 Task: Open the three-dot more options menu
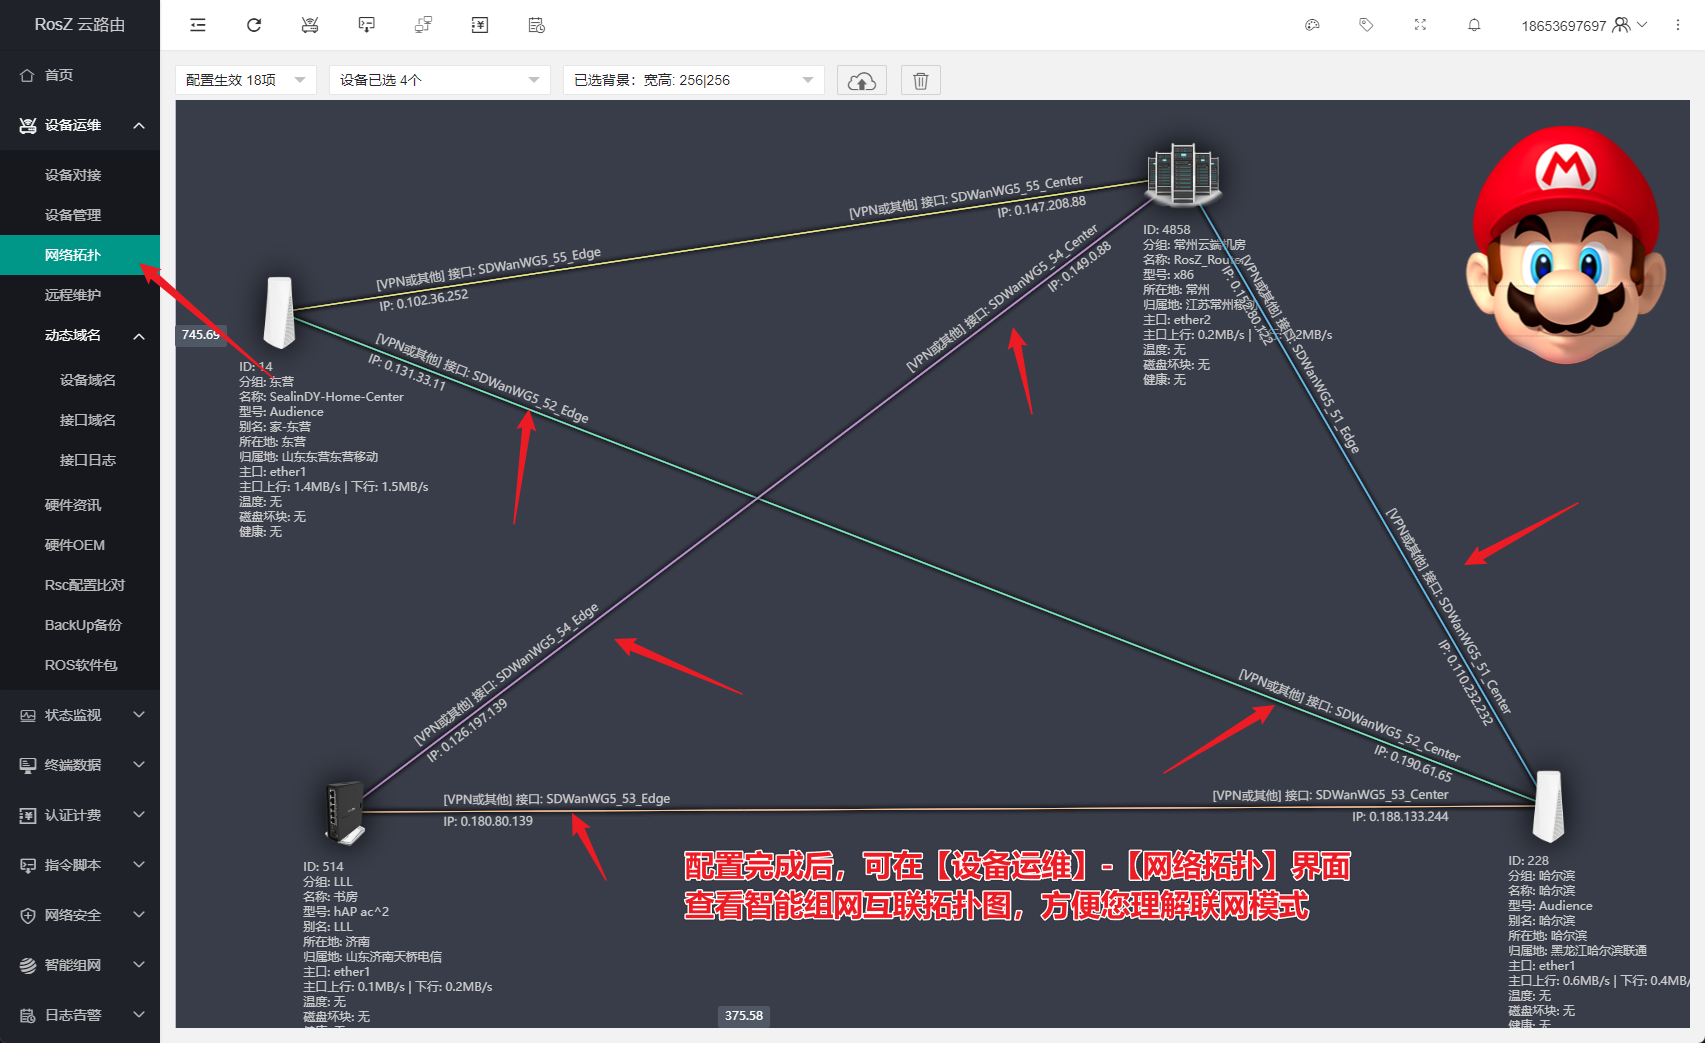coord(1678,24)
